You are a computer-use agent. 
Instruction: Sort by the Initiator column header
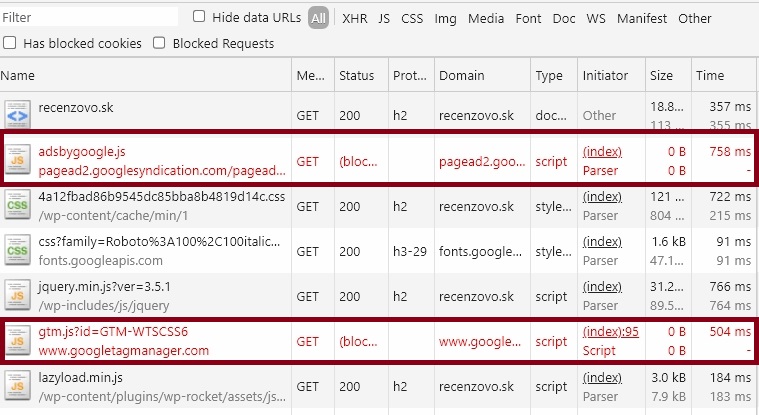click(x=611, y=75)
